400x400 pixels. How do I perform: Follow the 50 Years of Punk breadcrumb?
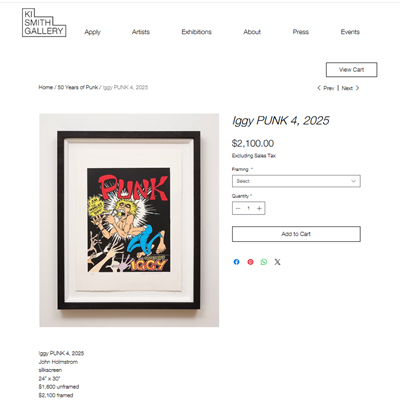pyautogui.click(x=78, y=87)
